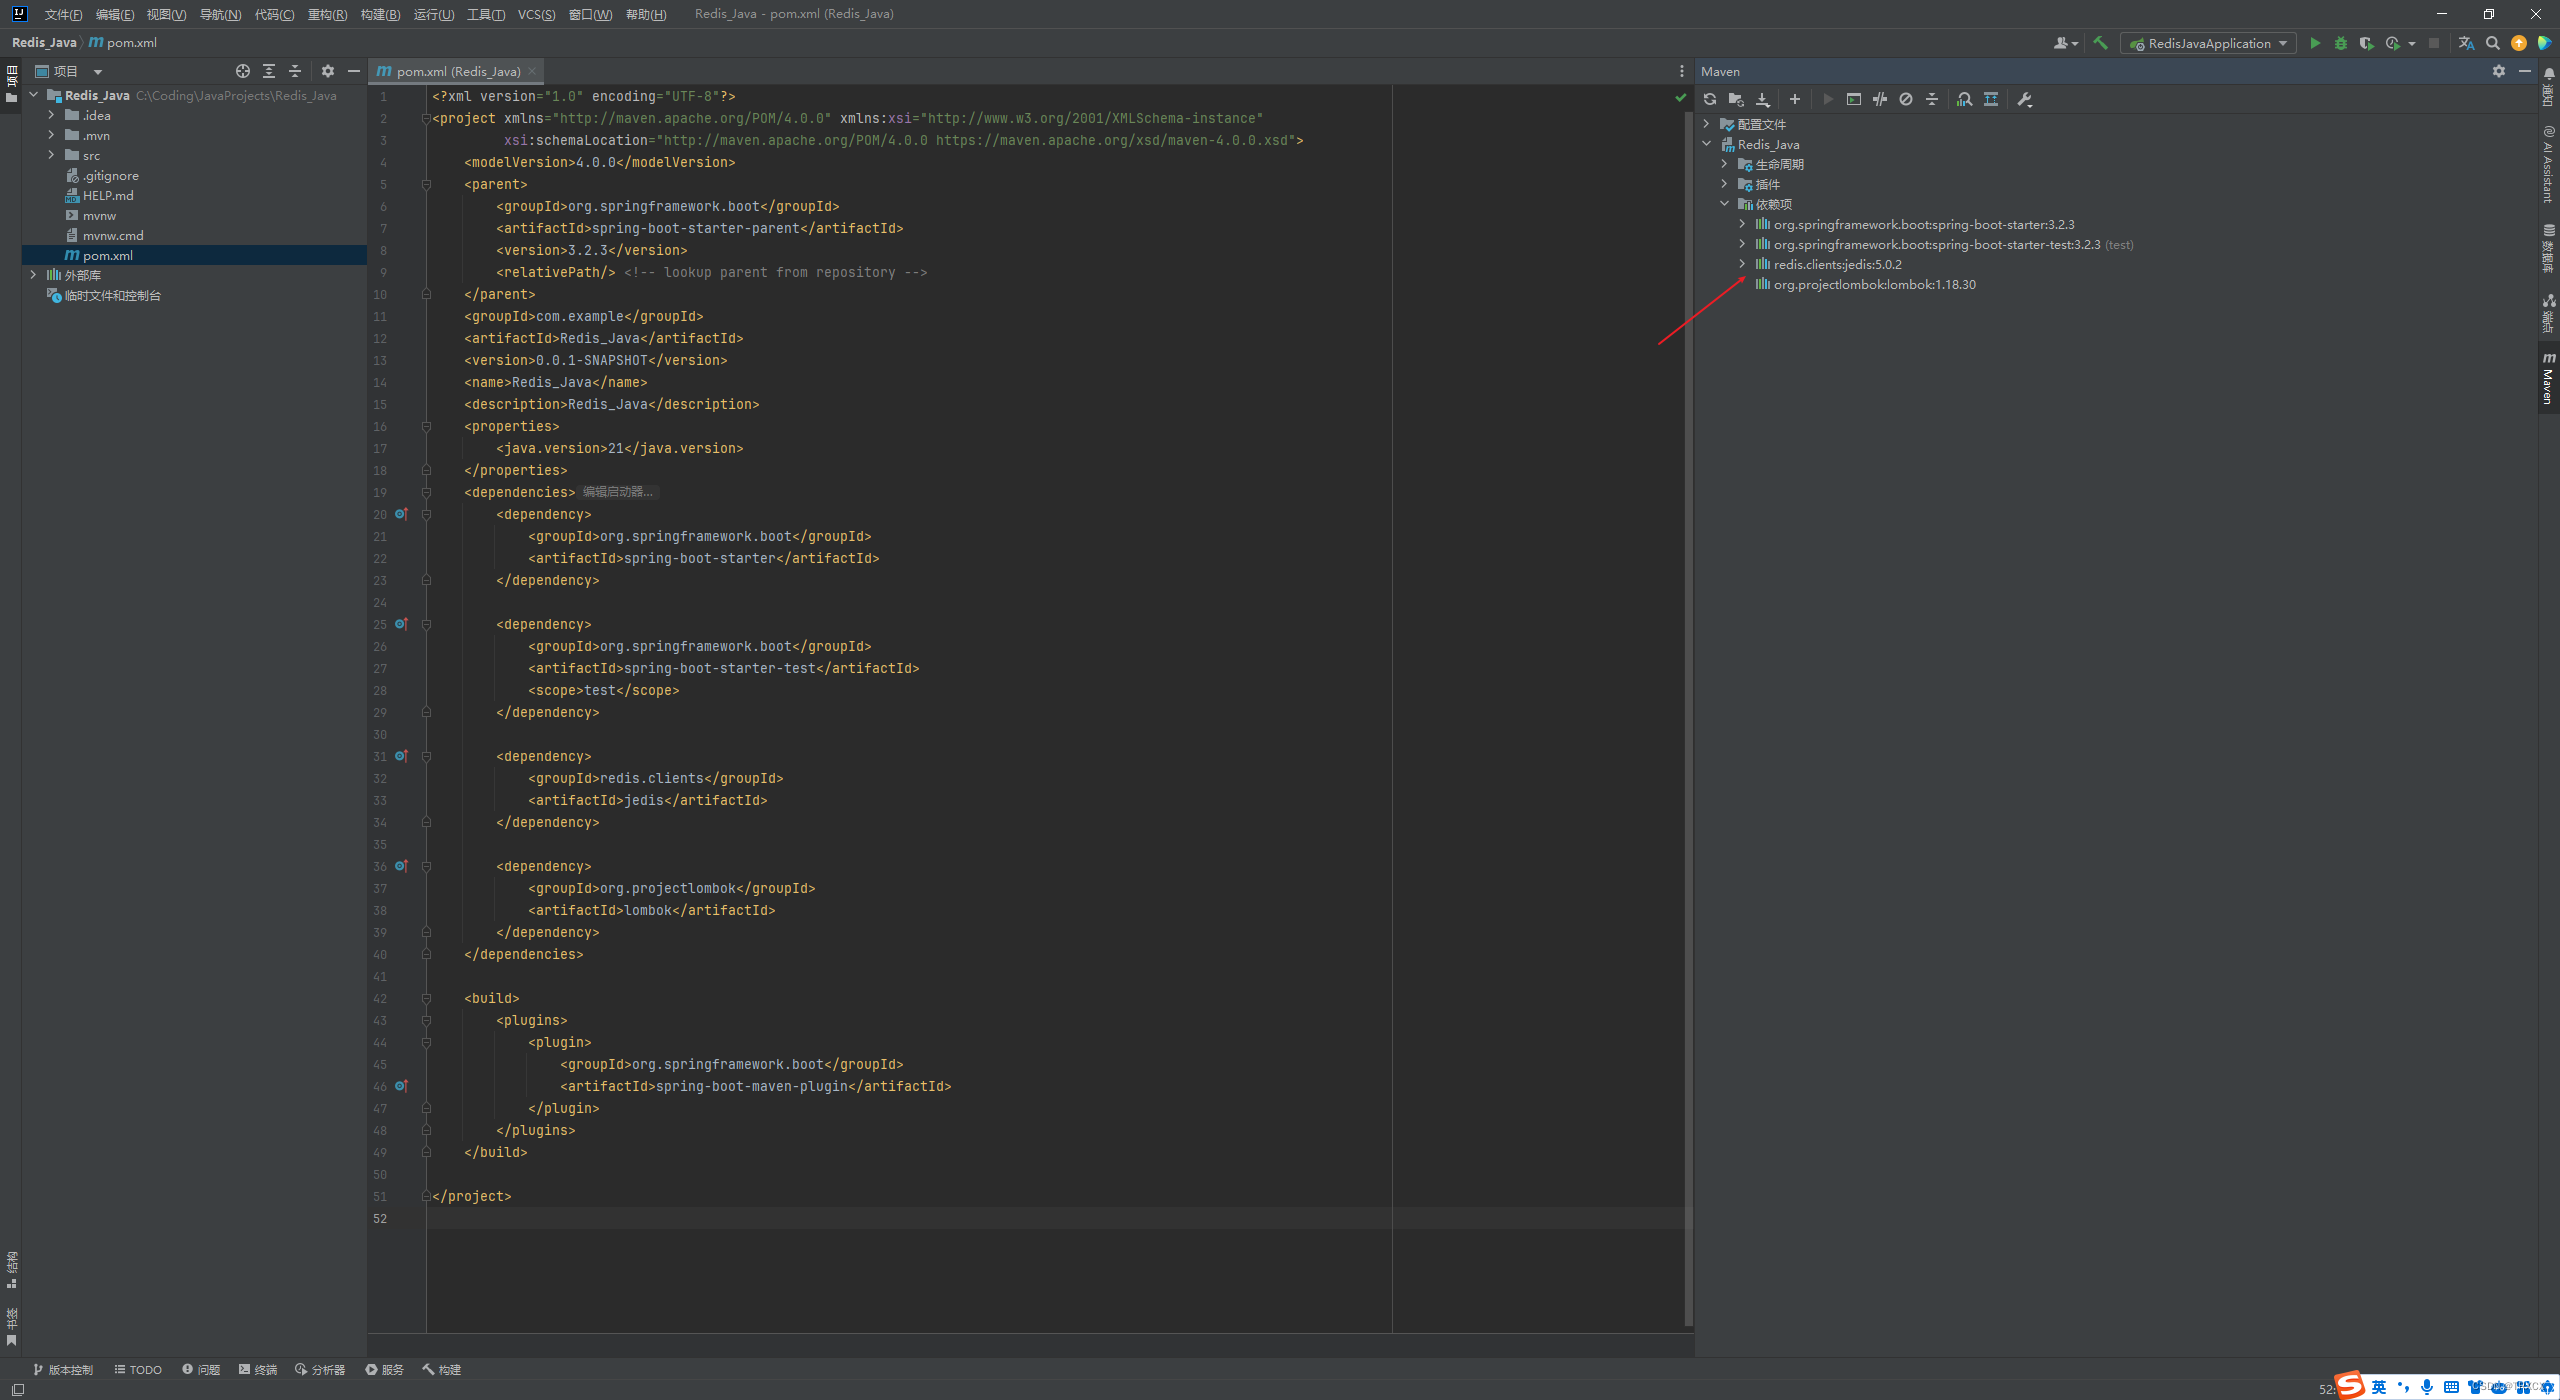Image resolution: width=2560 pixels, height=1400 pixels.
Task: Build project with hammer icon
Action: 2100,43
